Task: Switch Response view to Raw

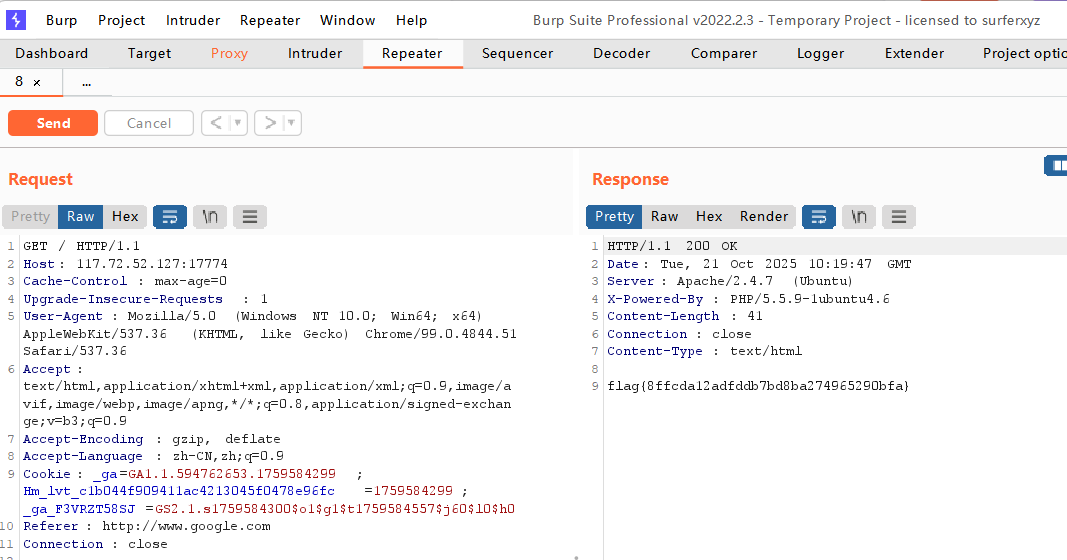Action: pyautogui.click(x=664, y=216)
